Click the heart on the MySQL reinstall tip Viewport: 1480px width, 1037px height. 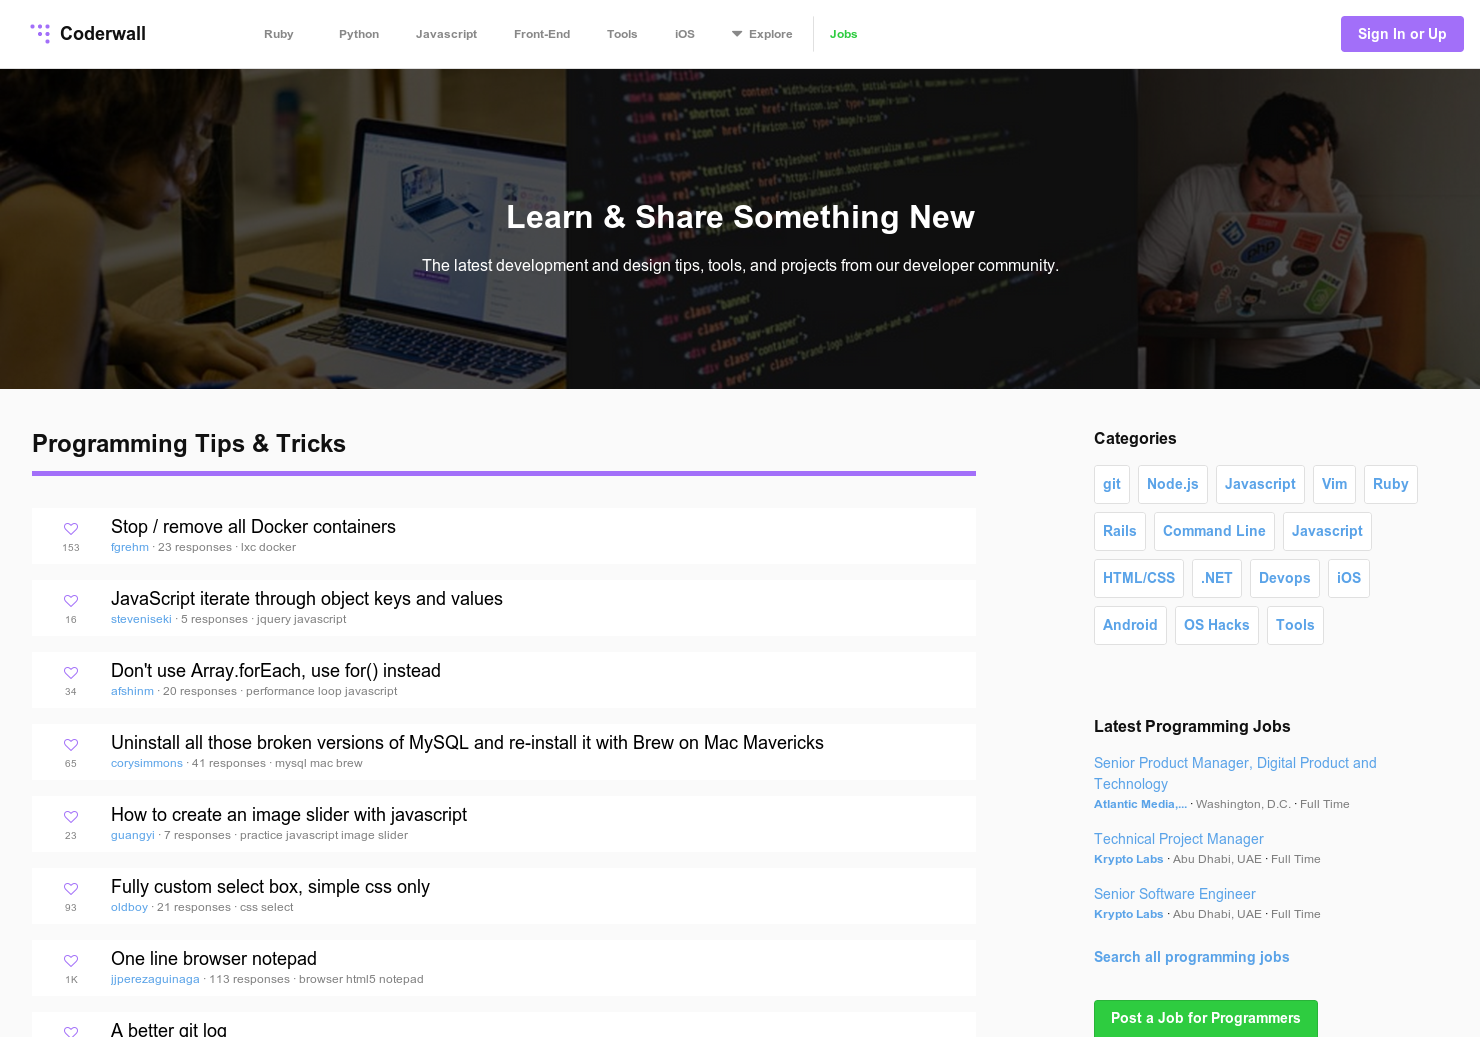(x=71, y=744)
